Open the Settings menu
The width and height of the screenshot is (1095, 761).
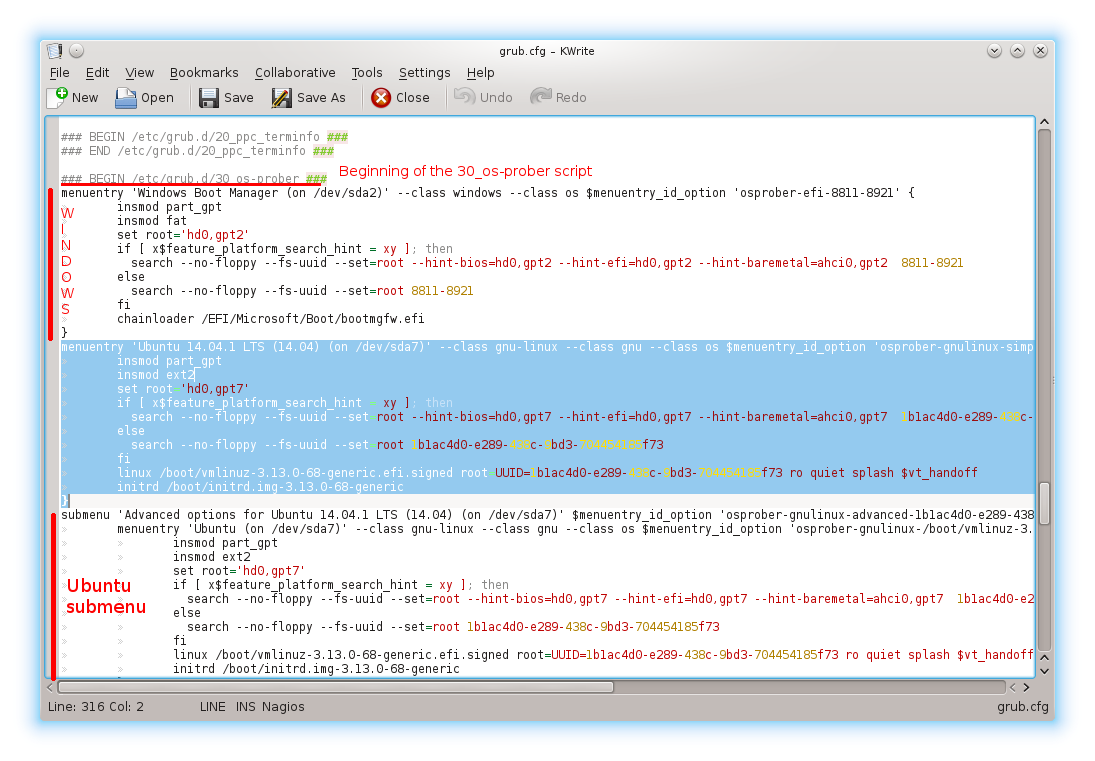(x=425, y=73)
